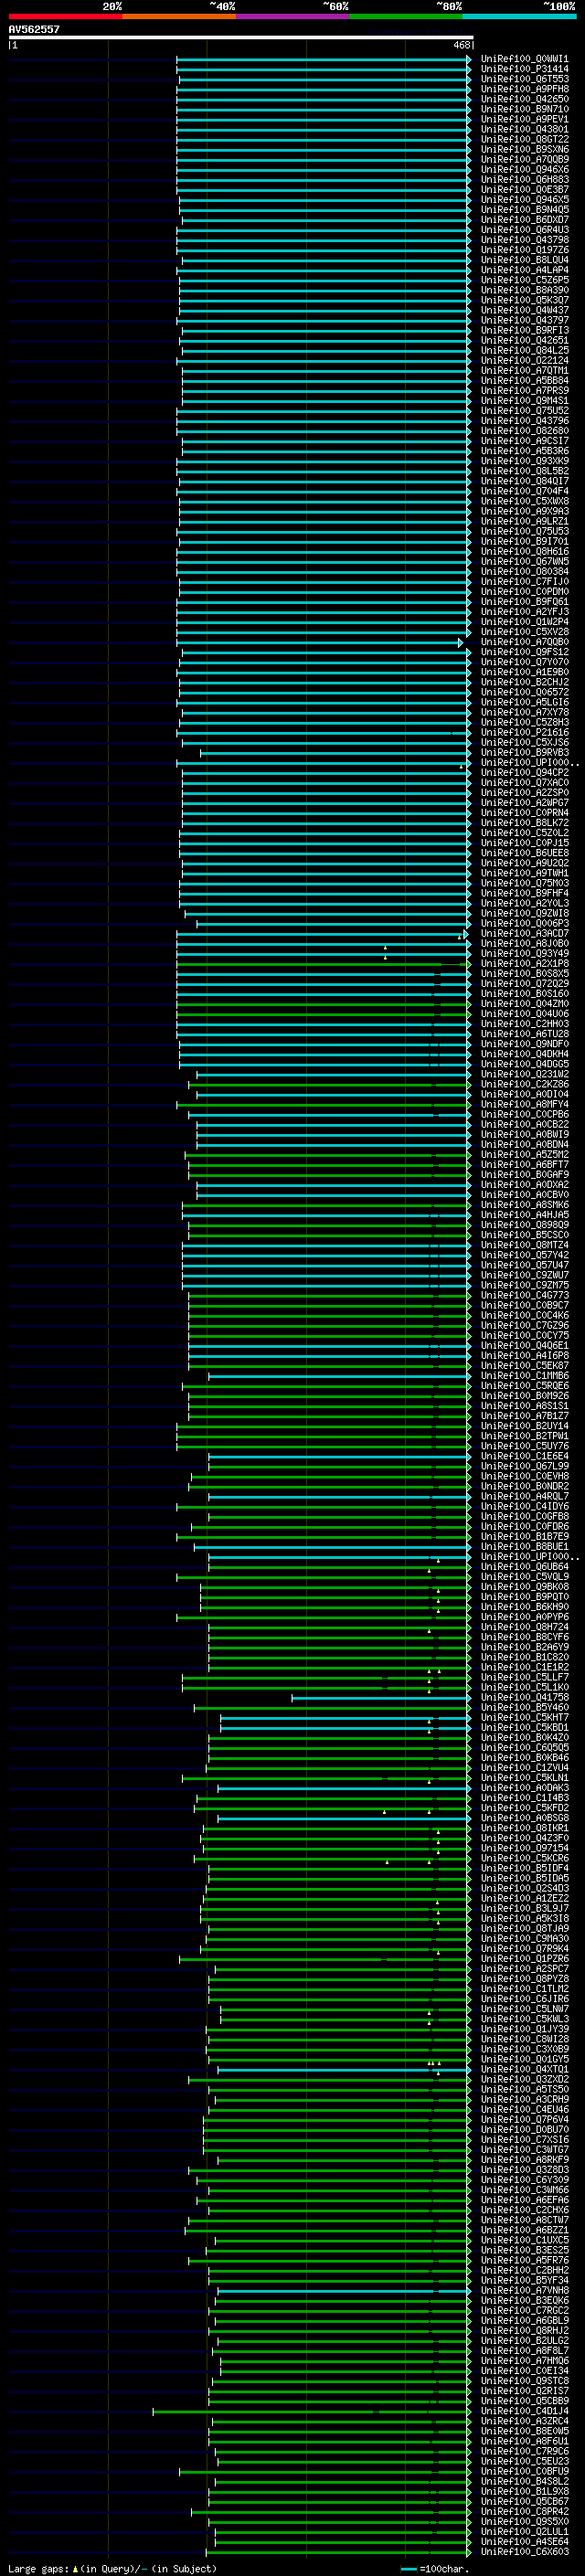Select the UniRef100_A5BB84 label
The image size is (585, 2576).
tap(525, 380)
